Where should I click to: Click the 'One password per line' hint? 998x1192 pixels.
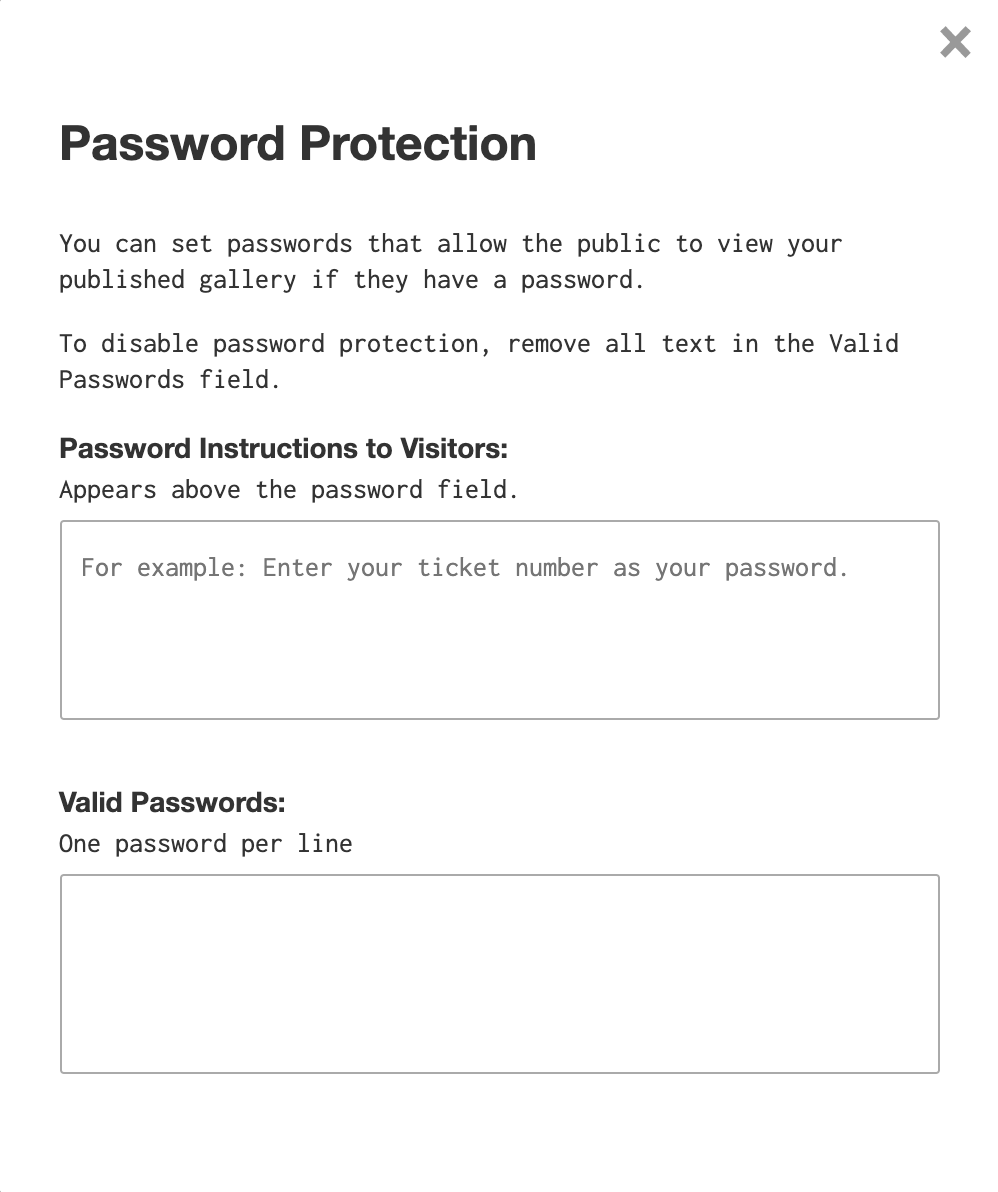click(x=206, y=844)
